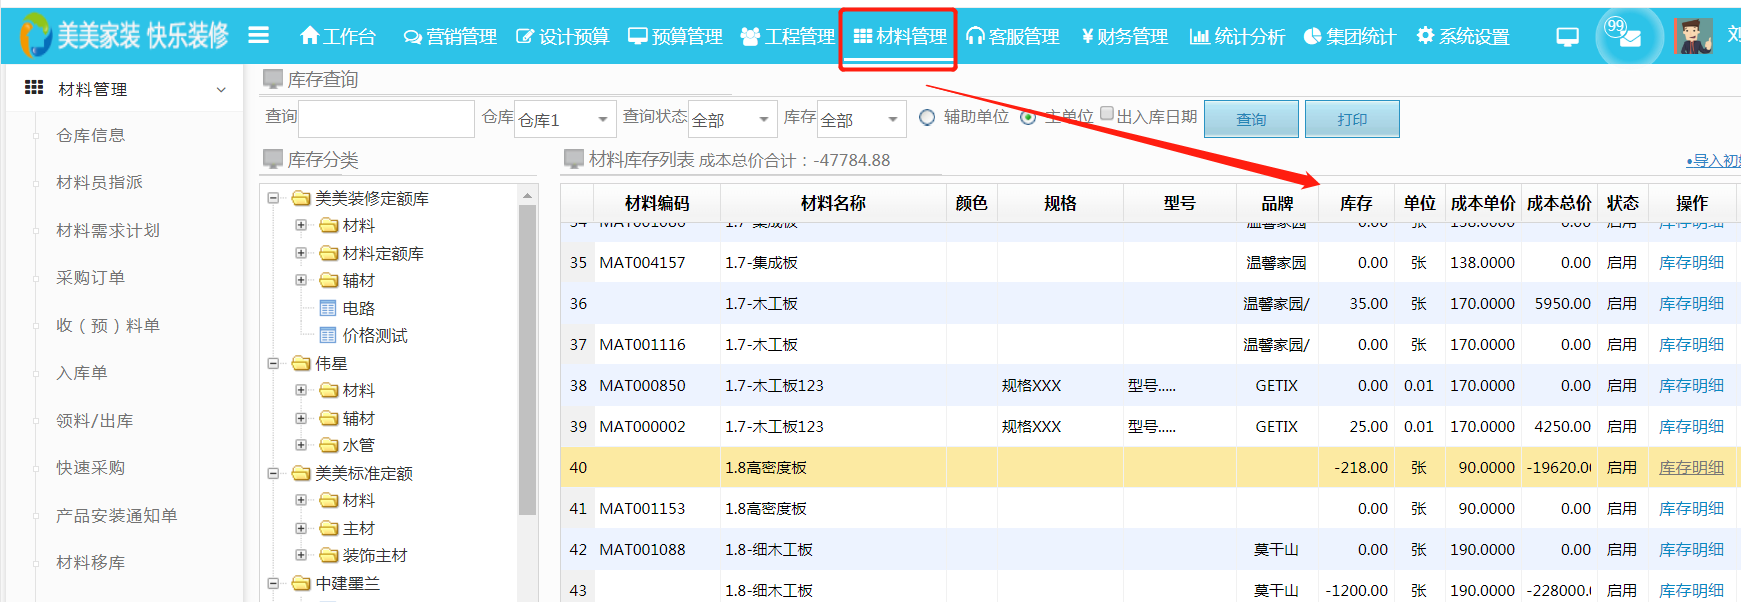Click the user avatar picture
The image size is (1741, 602).
[1693, 36]
